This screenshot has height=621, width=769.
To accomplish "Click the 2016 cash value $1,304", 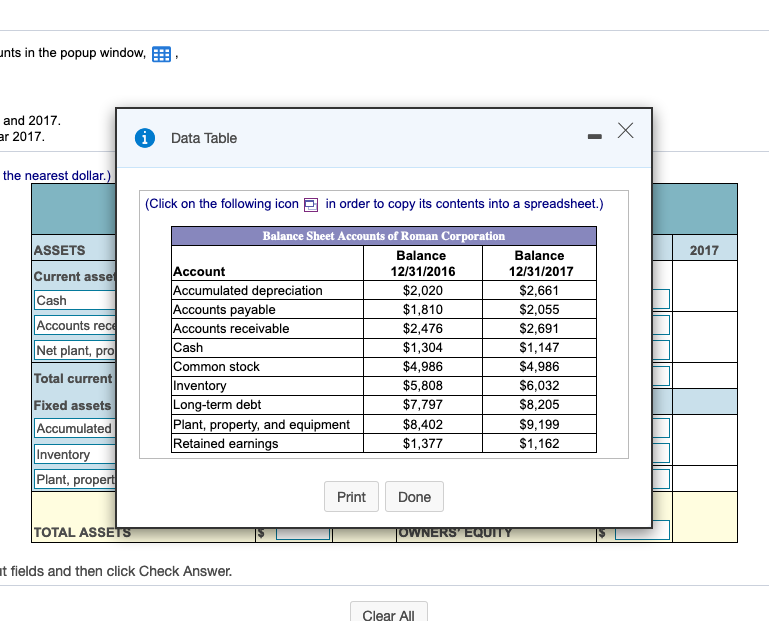I will [x=423, y=348].
